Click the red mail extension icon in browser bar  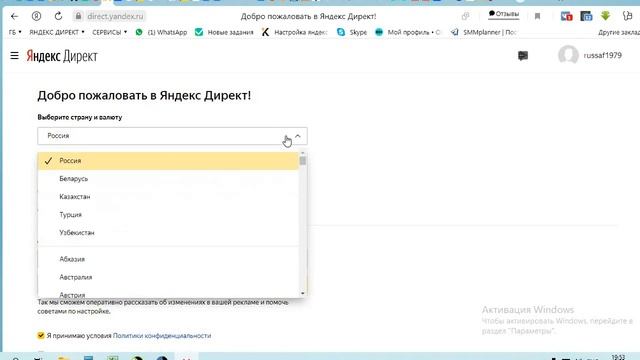click(x=567, y=16)
